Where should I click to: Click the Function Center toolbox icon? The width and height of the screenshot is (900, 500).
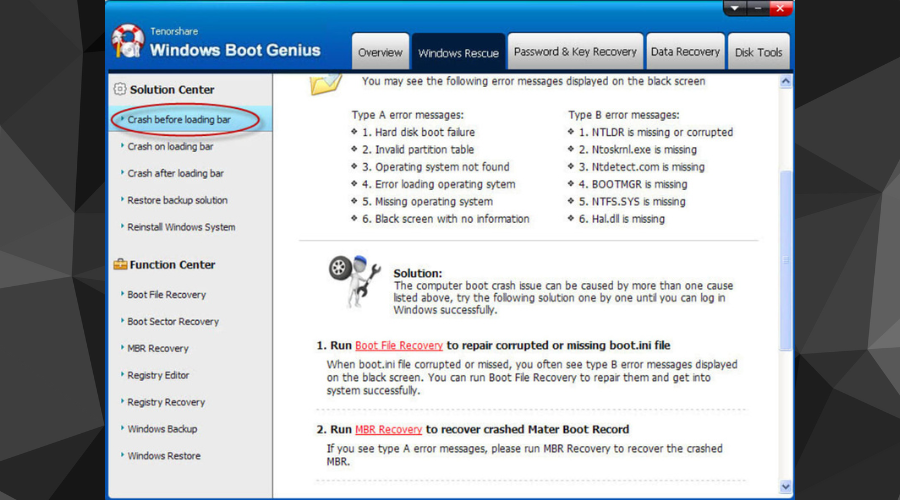click(x=120, y=264)
